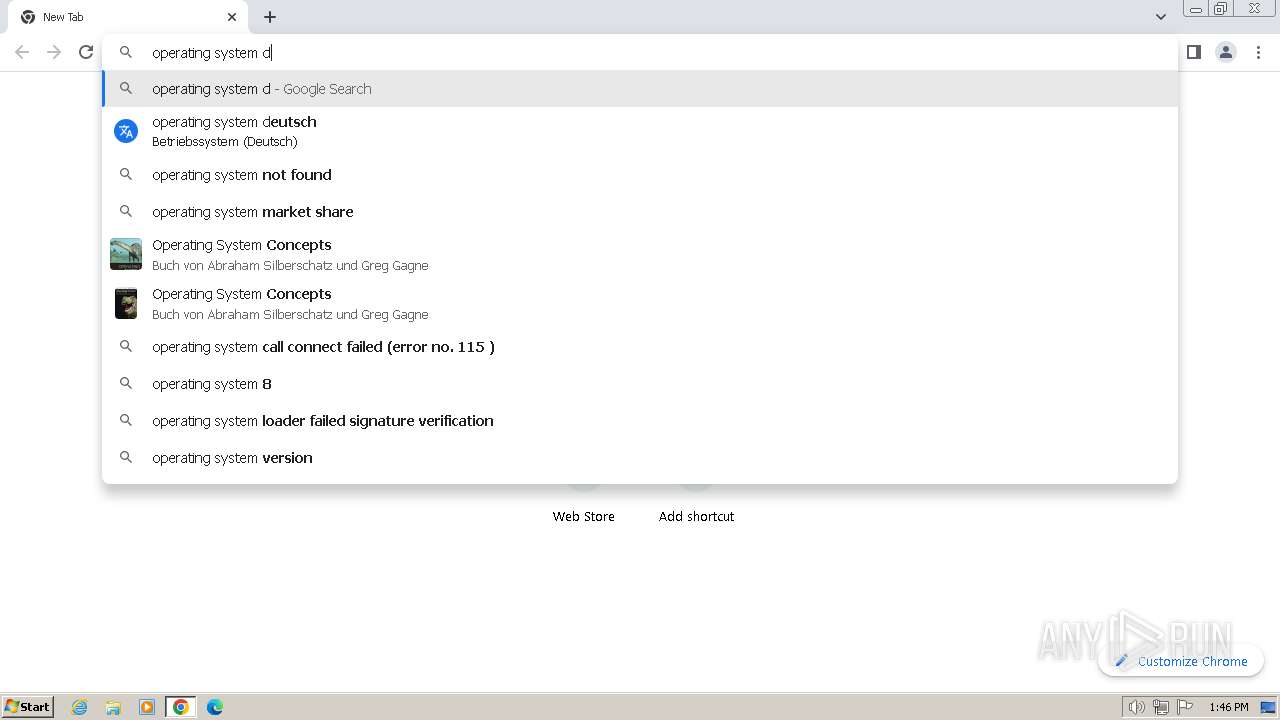Click Action Center flag tray icon
Image resolution: width=1280 pixels, height=720 pixels.
[x=1185, y=707]
